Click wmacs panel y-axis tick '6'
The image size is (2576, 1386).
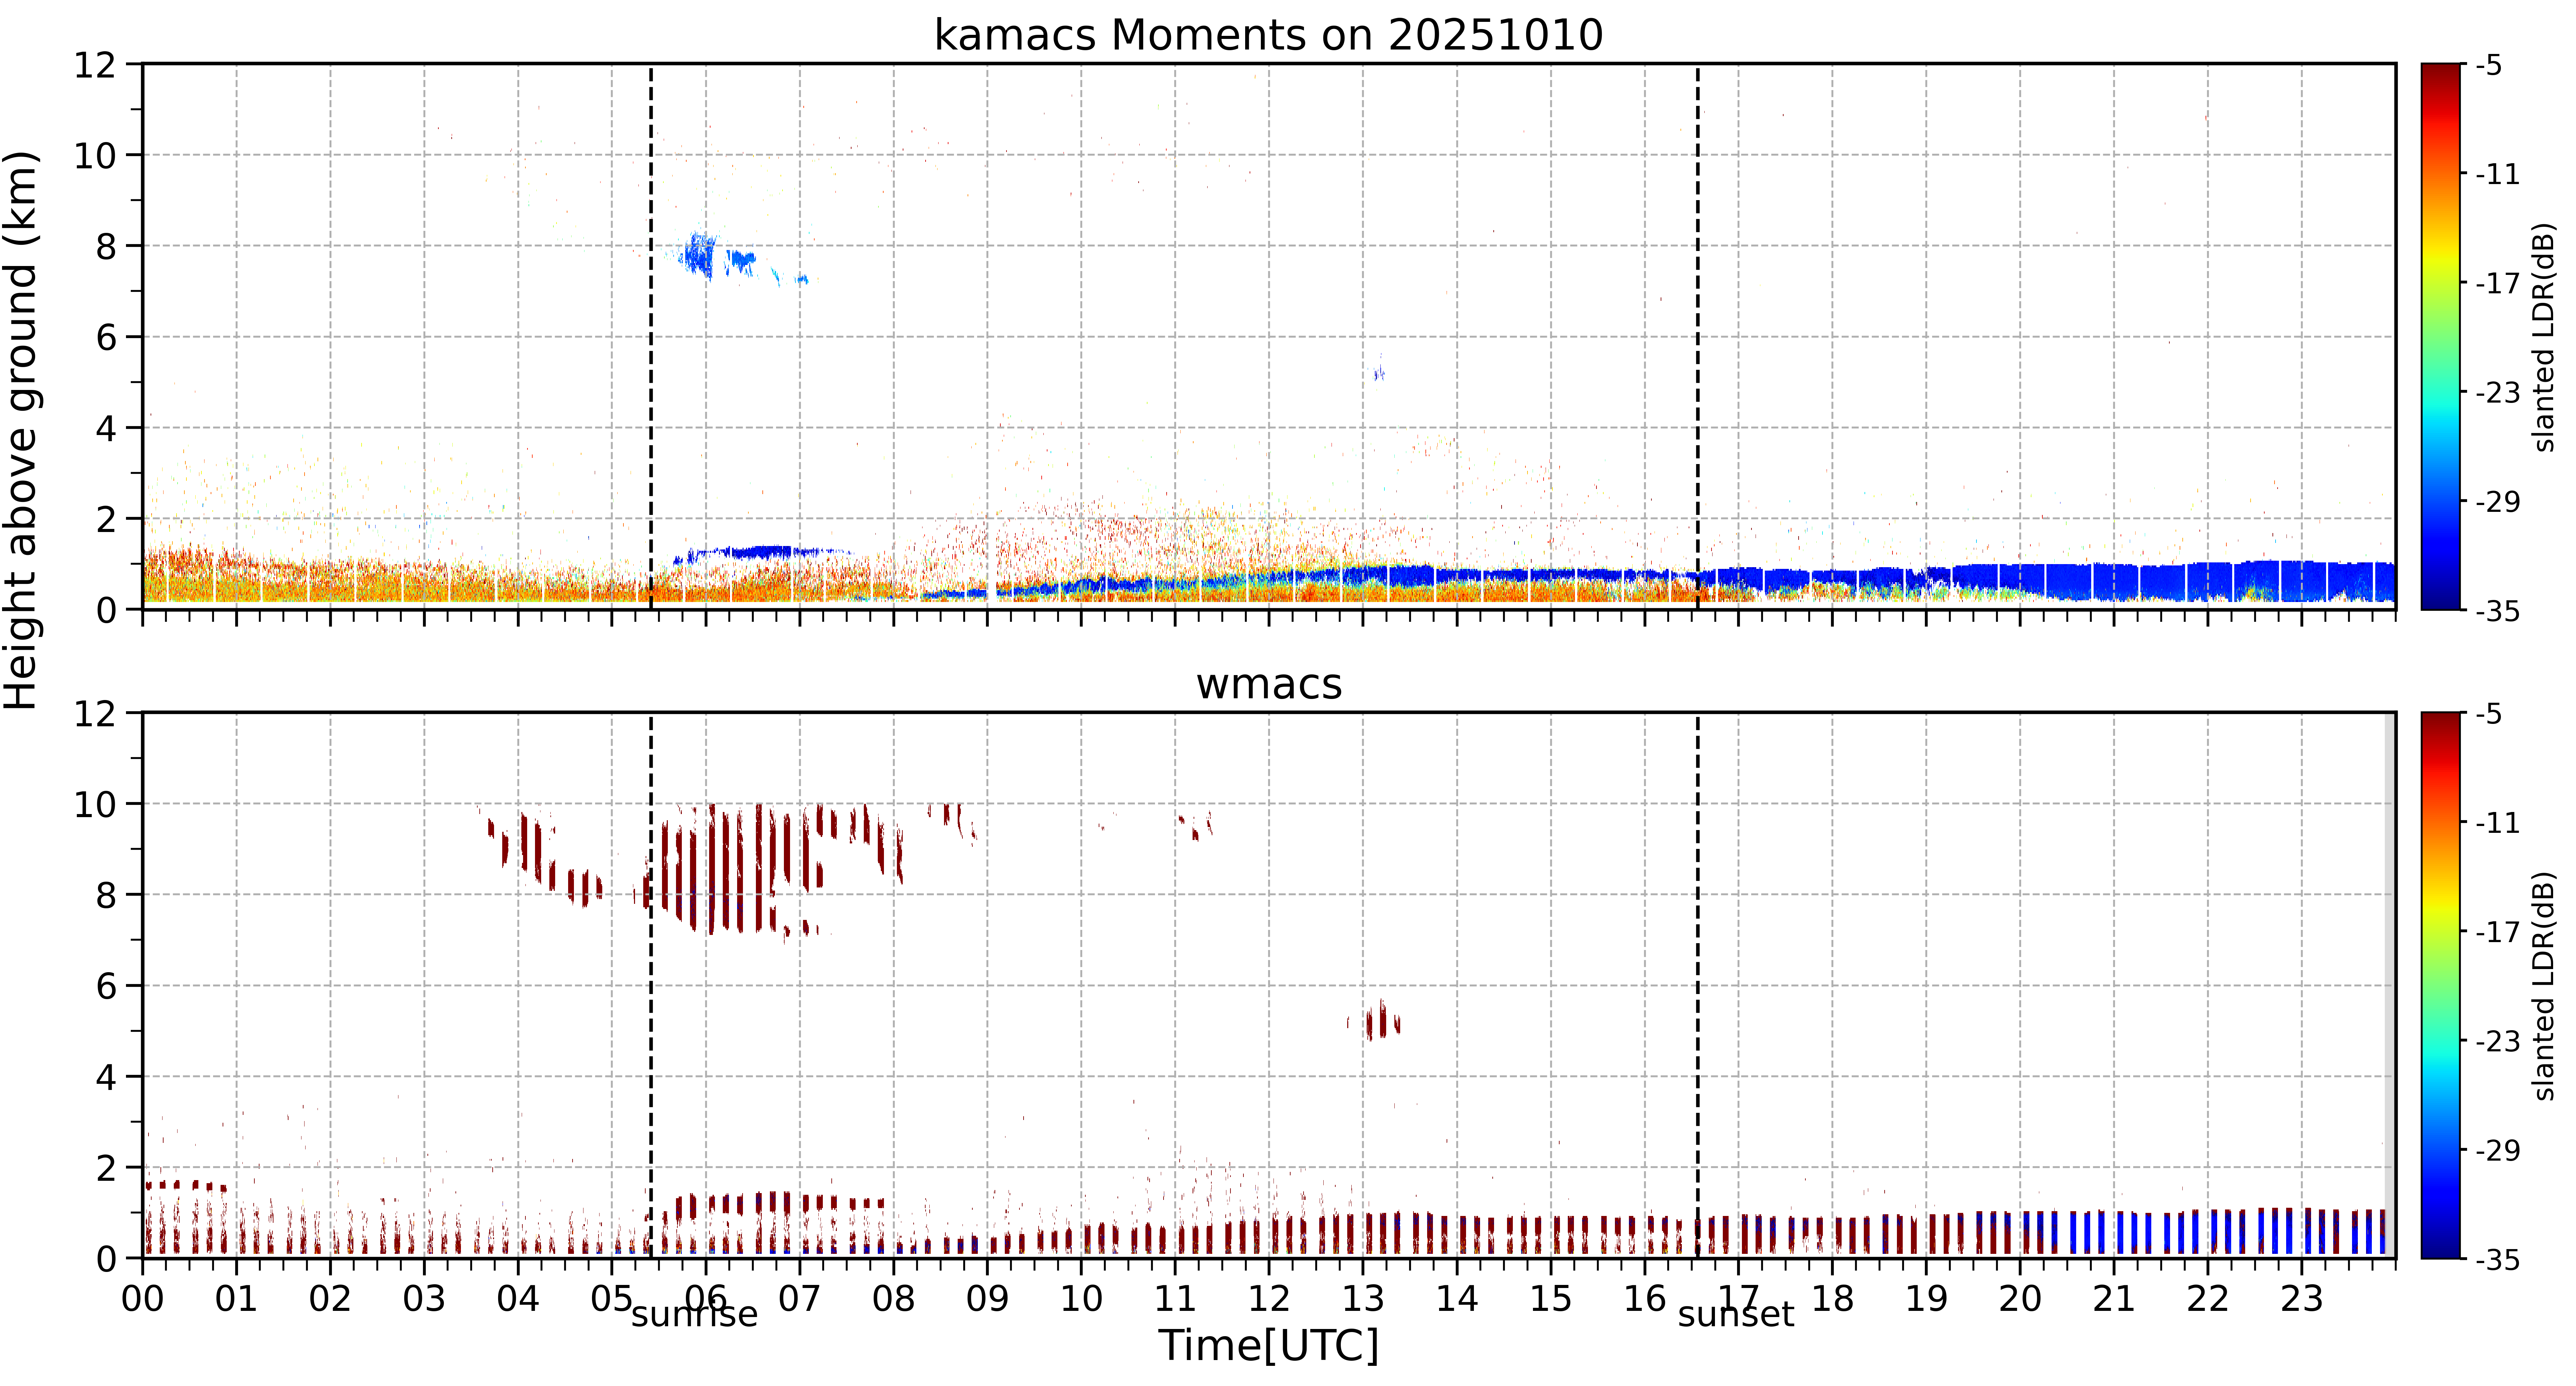coord(106,987)
